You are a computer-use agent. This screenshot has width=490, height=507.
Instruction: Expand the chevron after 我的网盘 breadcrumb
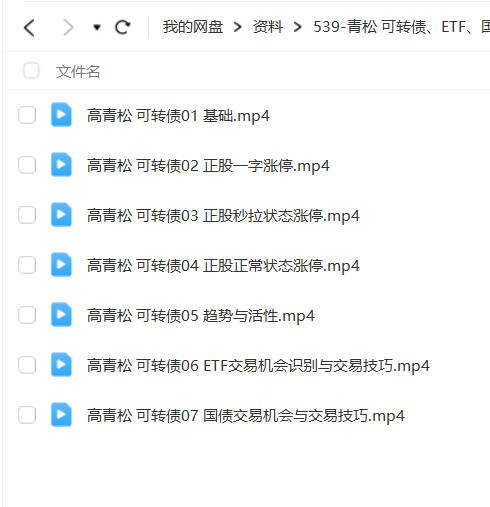238,27
